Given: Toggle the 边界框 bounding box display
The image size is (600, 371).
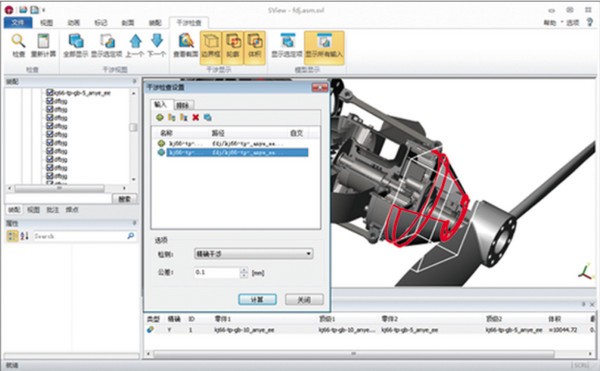Looking at the screenshot, I should [211, 47].
